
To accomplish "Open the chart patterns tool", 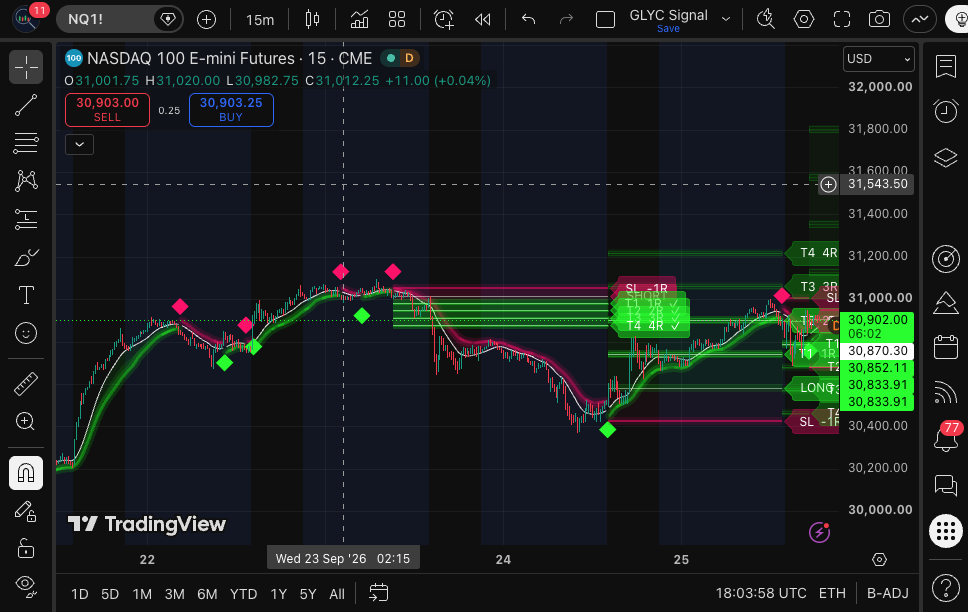I will (x=26, y=181).
